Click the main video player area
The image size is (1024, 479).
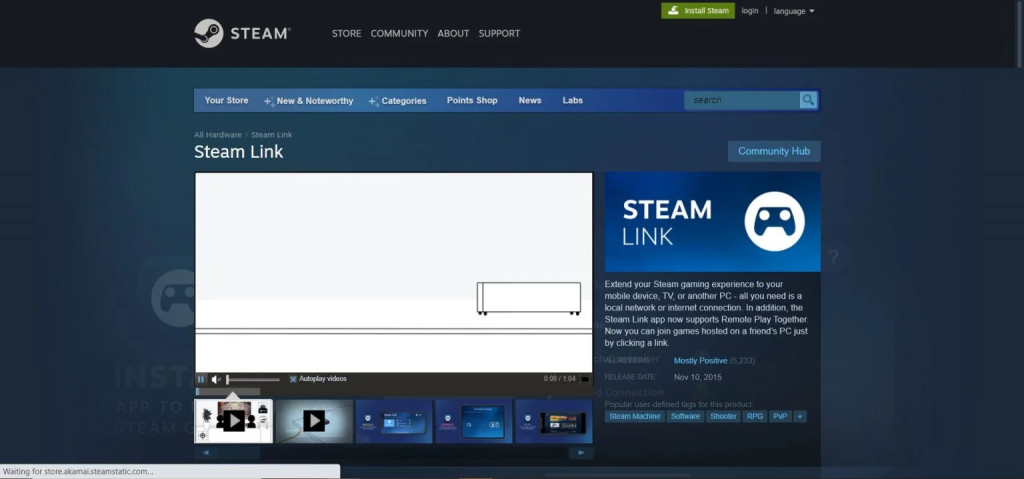tap(394, 273)
